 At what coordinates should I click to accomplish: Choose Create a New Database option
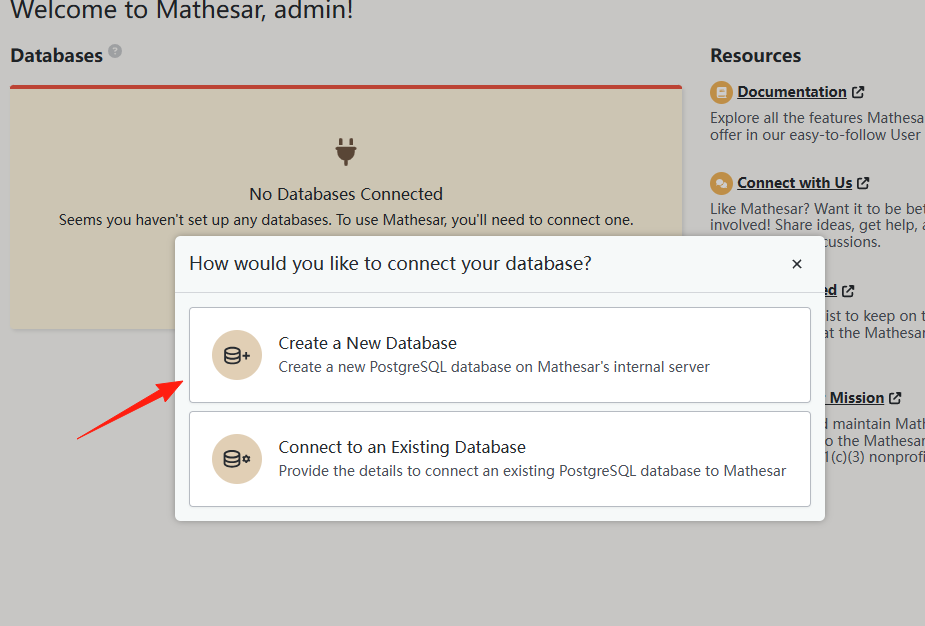[500, 355]
